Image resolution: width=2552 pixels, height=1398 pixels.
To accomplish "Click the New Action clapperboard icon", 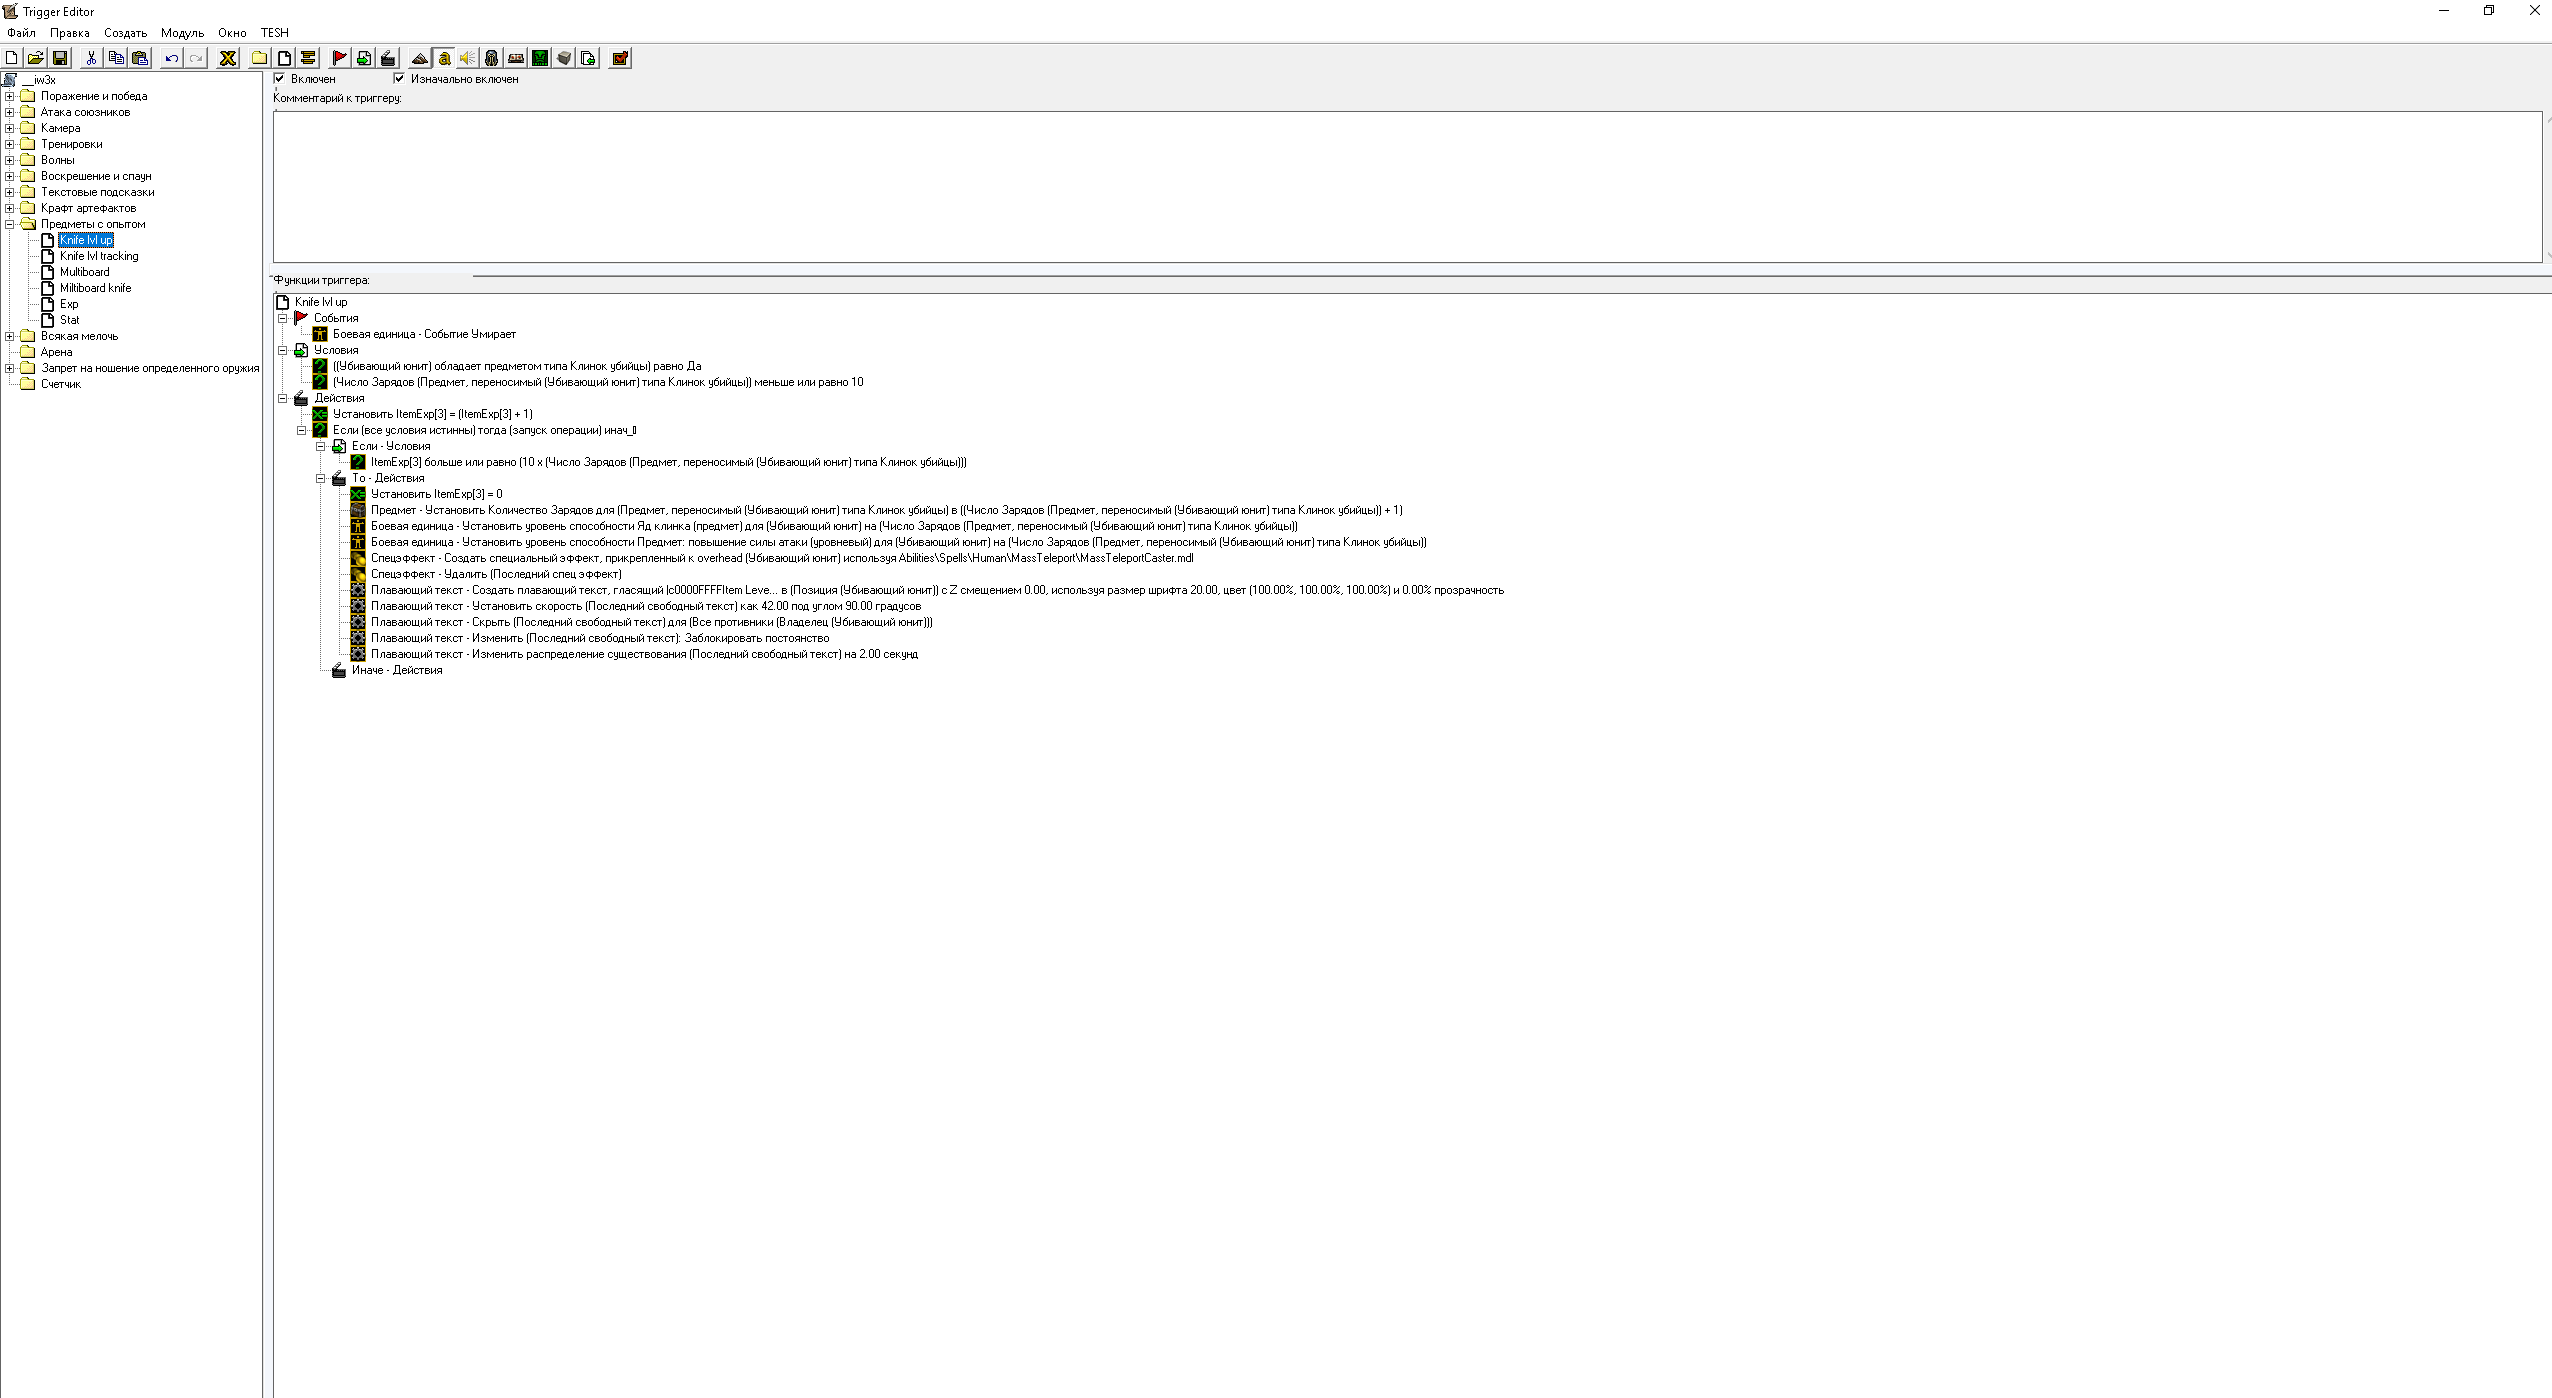I will click(388, 58).
